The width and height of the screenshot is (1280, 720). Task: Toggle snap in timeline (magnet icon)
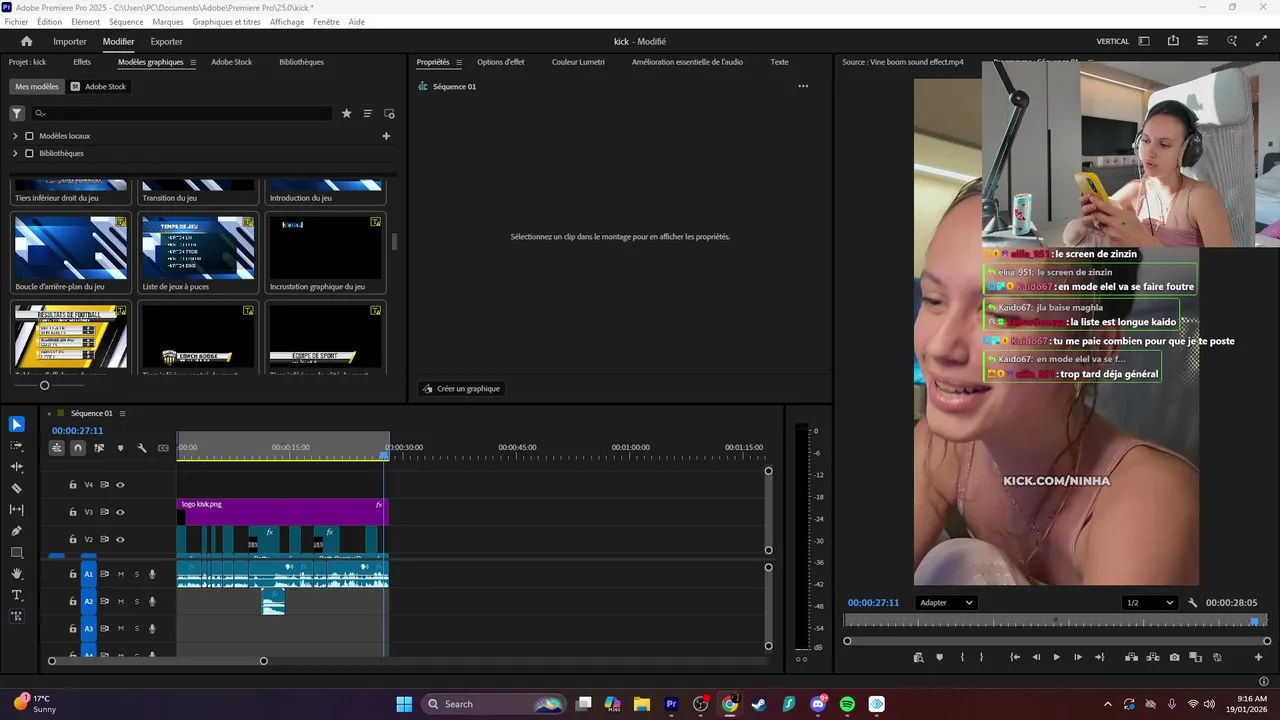click(78, 448)
